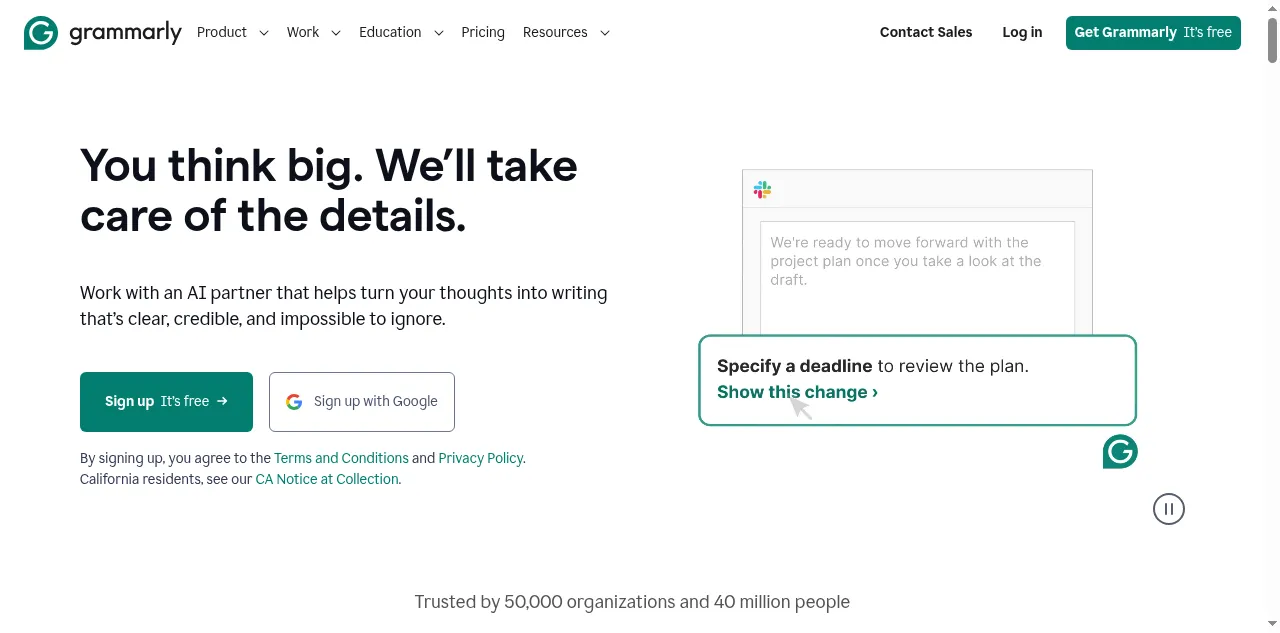Click the arrow on the Sign up button

pos(222,401)
